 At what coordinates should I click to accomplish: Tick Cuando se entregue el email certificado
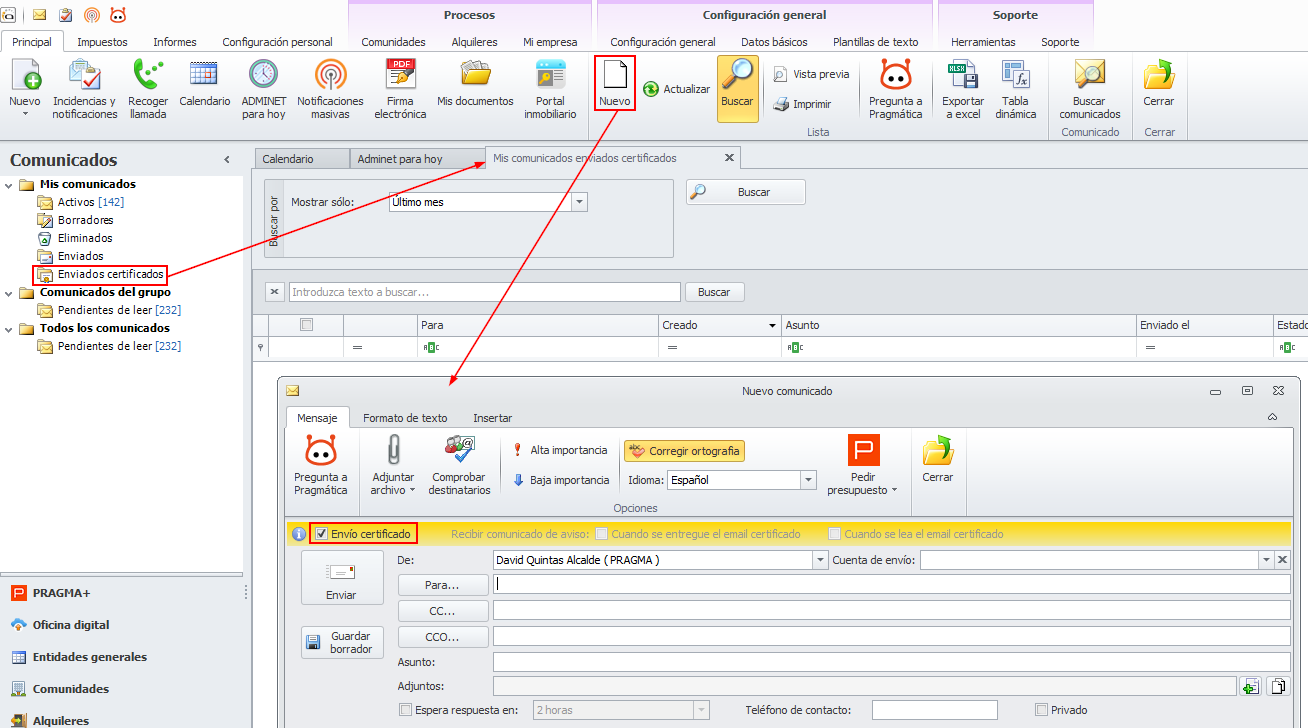coord(602,534)
